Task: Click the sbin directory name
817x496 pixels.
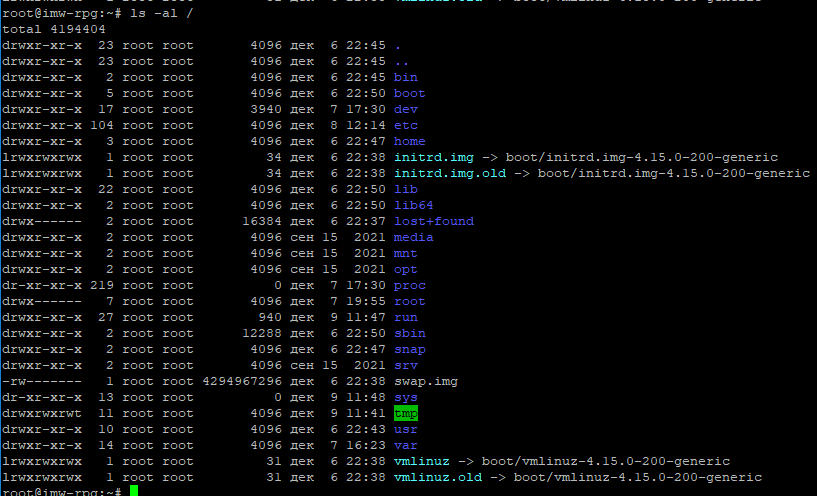Action: 409,333
